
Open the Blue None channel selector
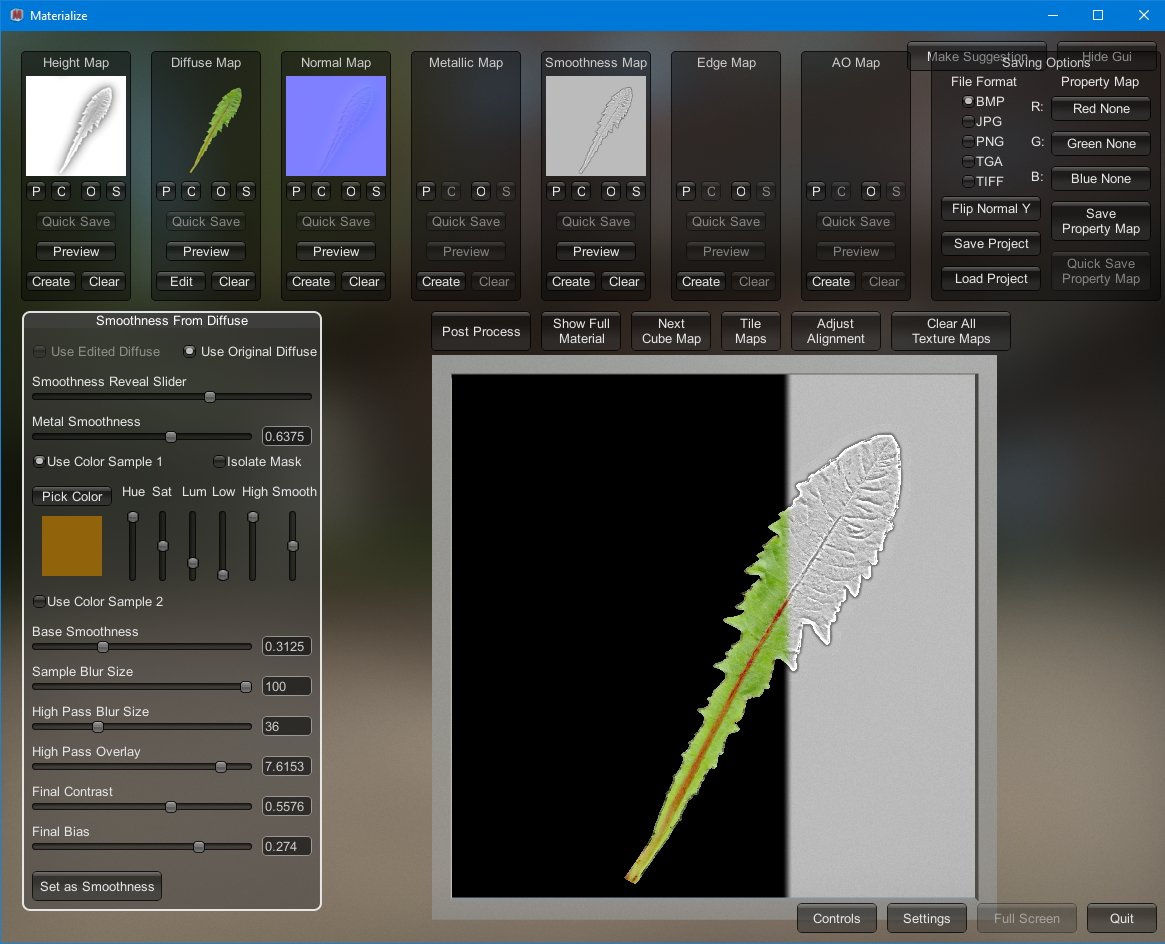1100,179
